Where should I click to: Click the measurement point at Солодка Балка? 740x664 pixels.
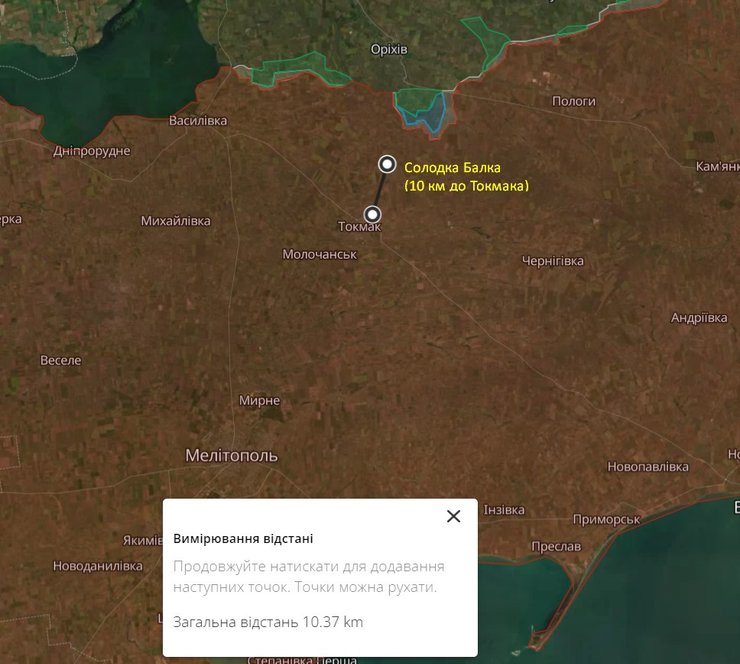pyautogui.click(x=387, y=164)
